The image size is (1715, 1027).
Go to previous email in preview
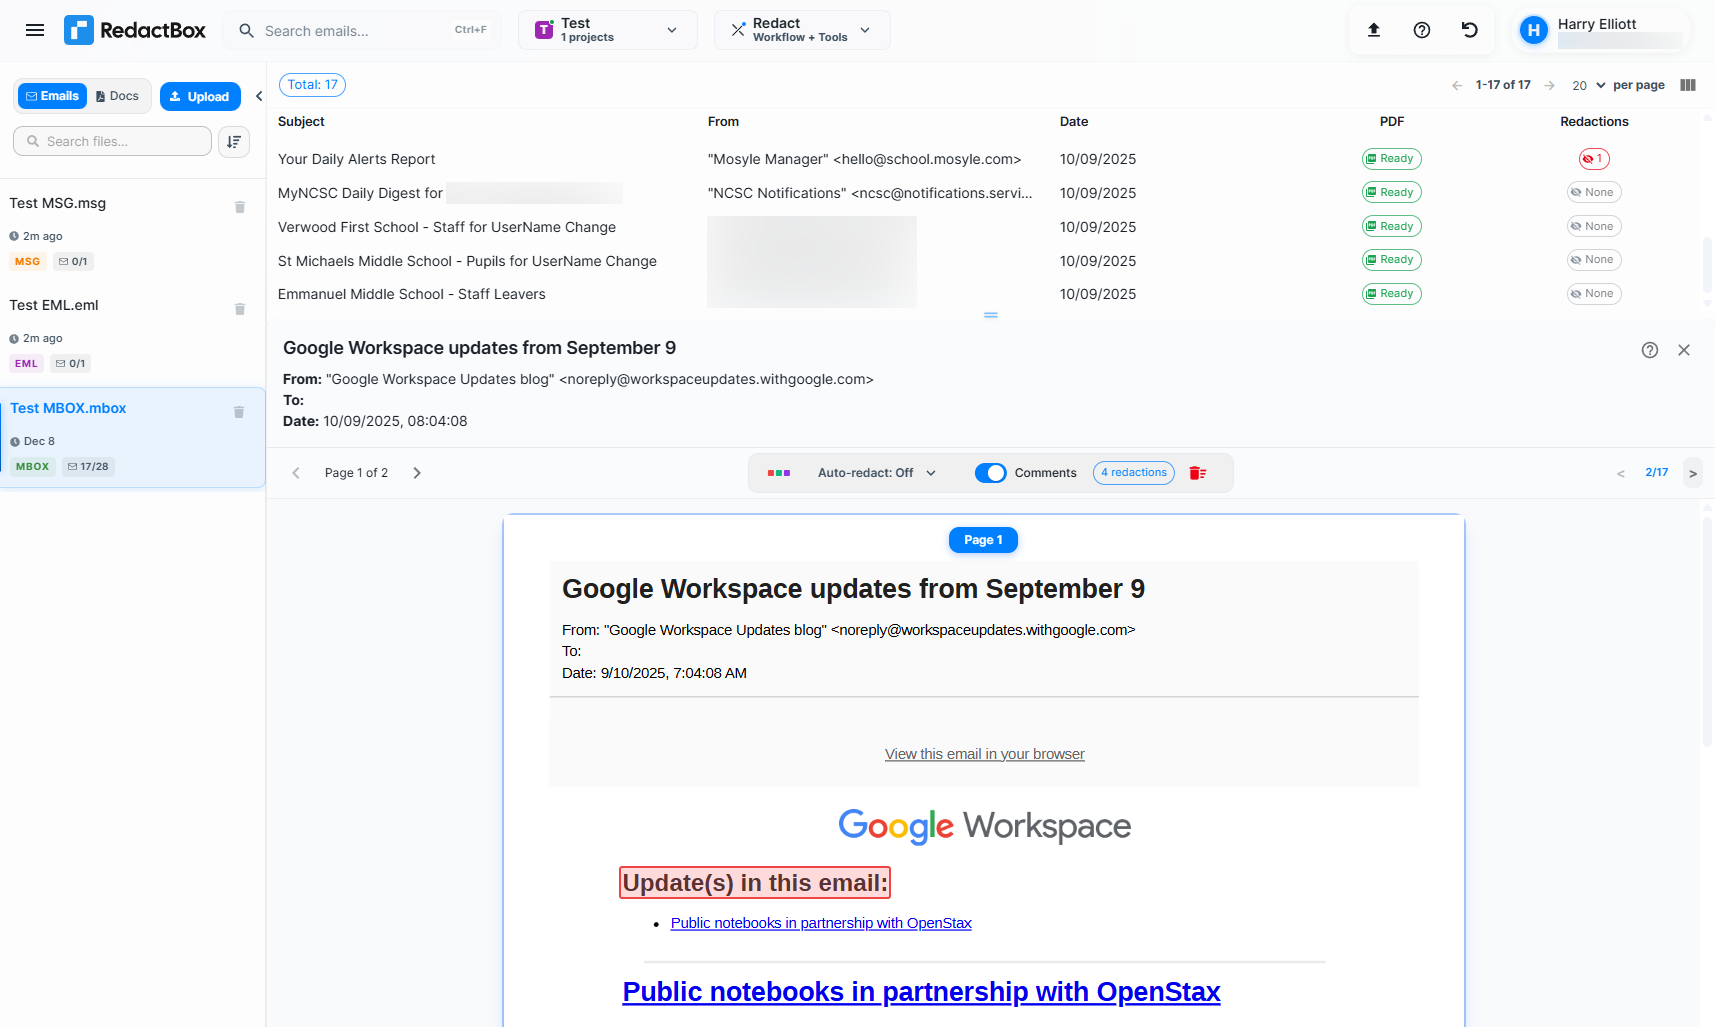[x=1621, y=473]
